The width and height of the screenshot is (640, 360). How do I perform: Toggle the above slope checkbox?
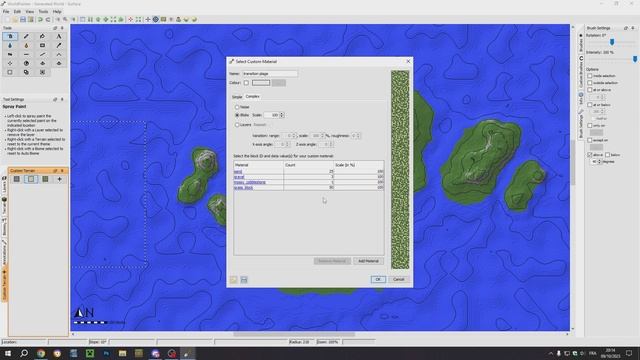coord(590,155)
